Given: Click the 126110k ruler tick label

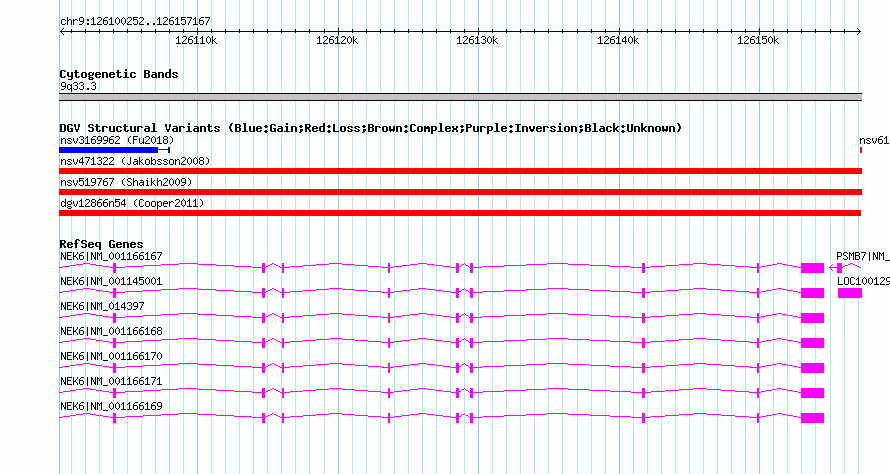Looking at the screenshot, I should (196, 40).
